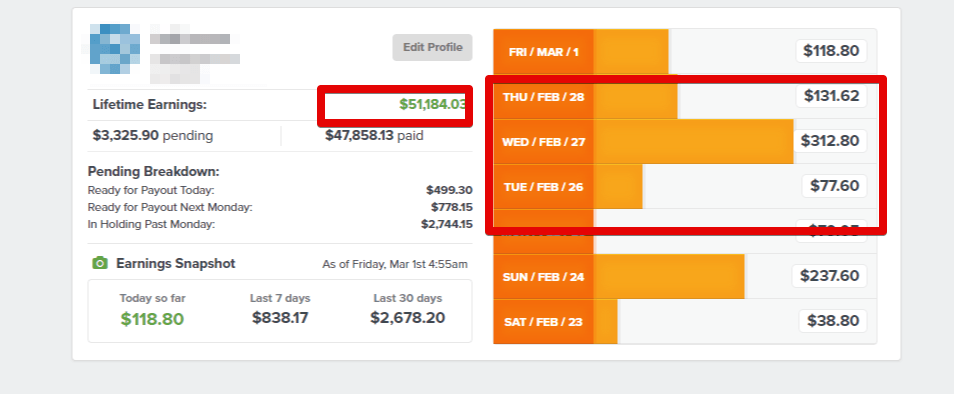Click the $237.60 earnings value badge
Image resolution: width=954 pixels, height=394 pixels.
click(x=829, y=276)
